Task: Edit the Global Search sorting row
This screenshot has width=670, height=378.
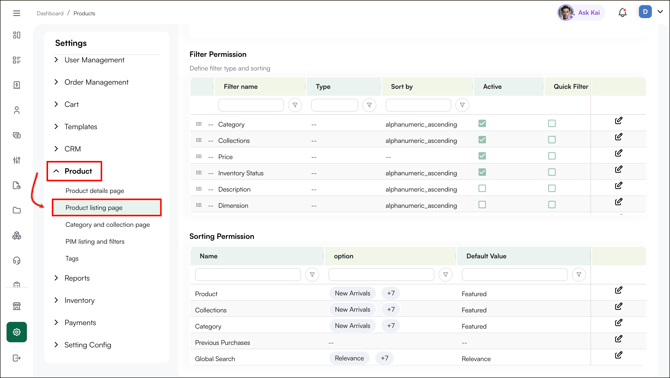Action: pos(618,355)
